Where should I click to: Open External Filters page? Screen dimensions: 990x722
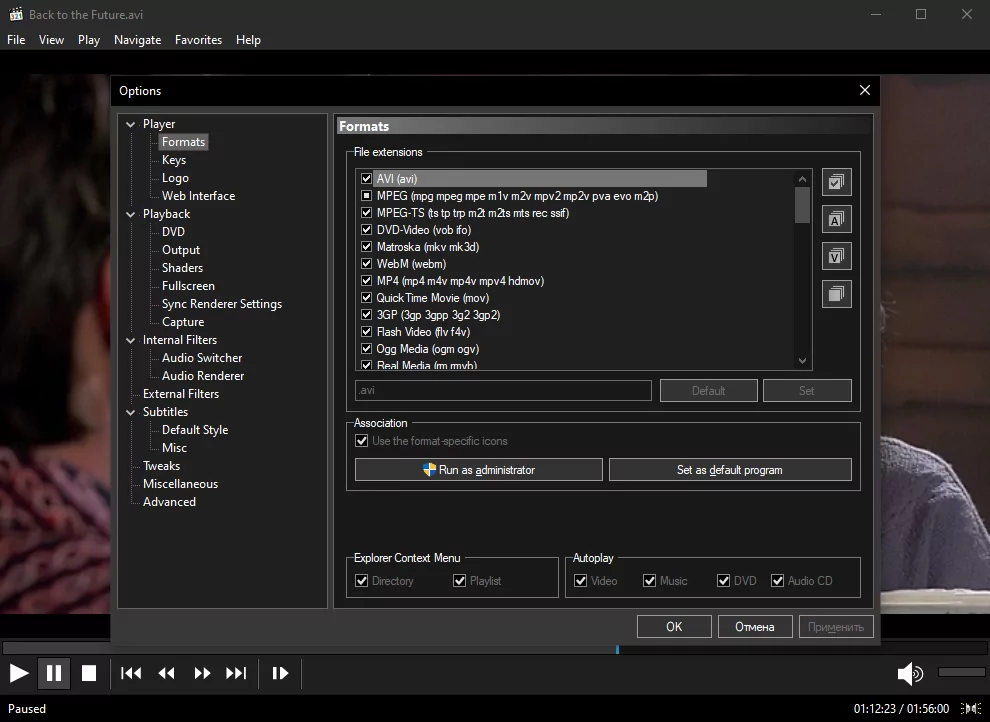click(x=181, y=394)
